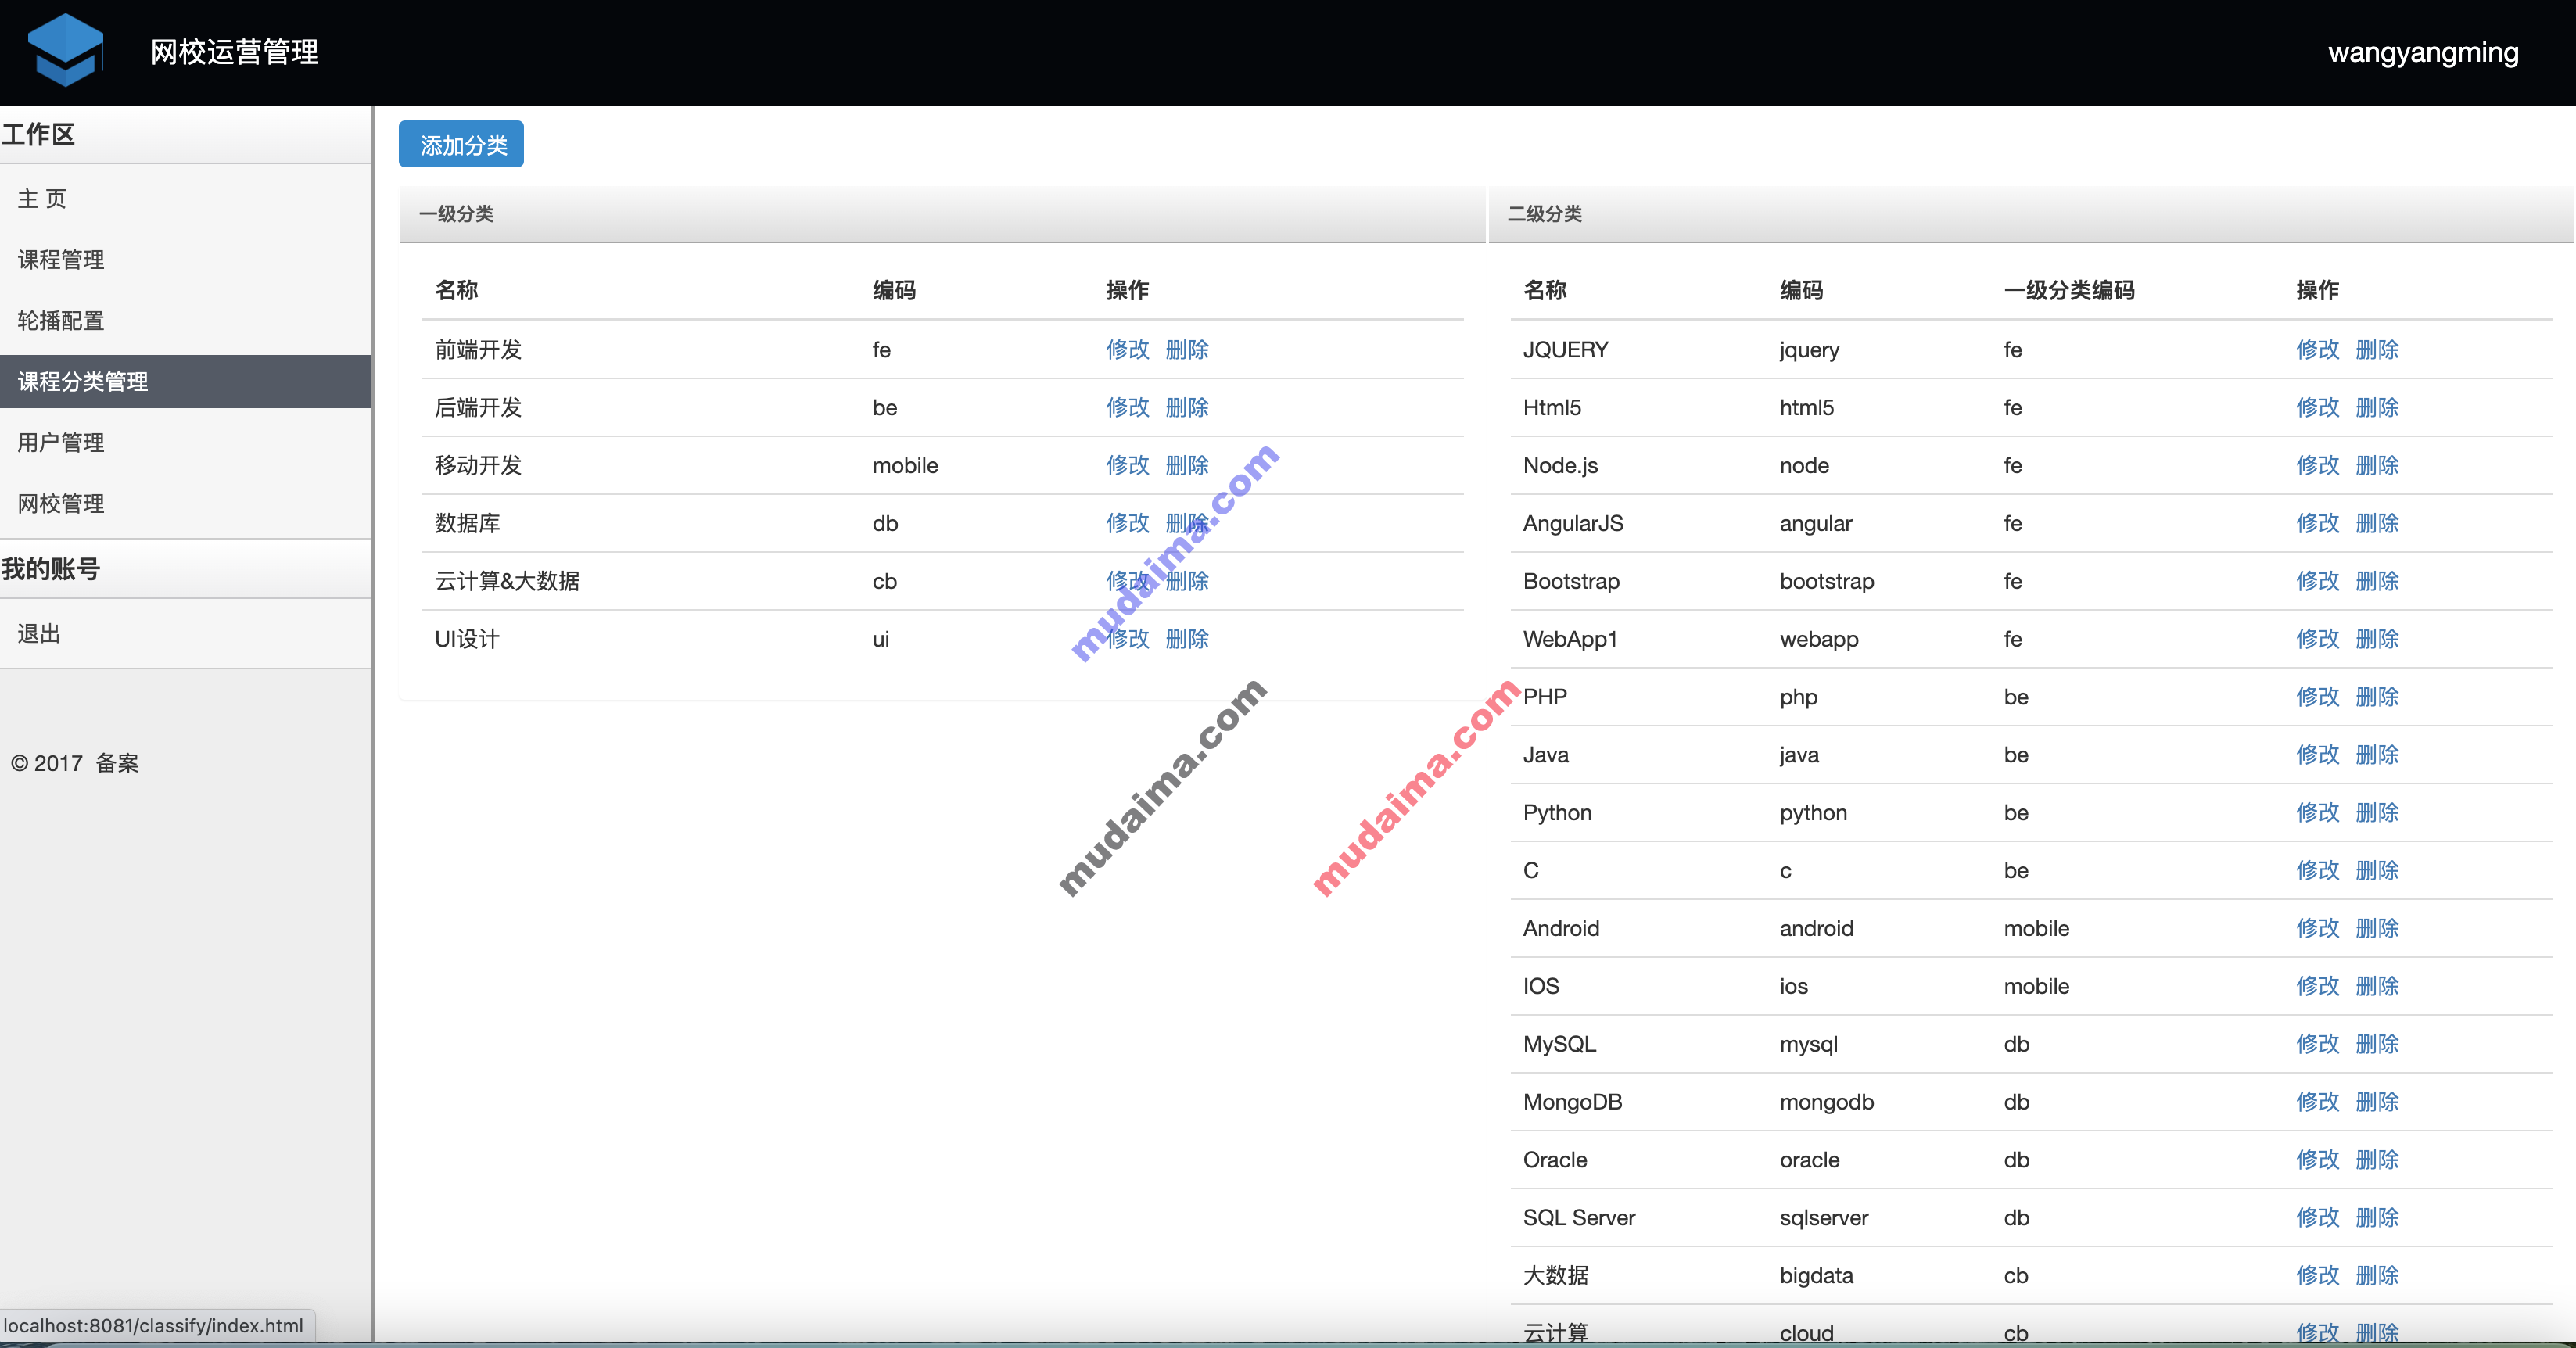This screenshot has height=1348, width=2576.
Task: Click 修改 for the C row
Action: (x=2317, y=872)
